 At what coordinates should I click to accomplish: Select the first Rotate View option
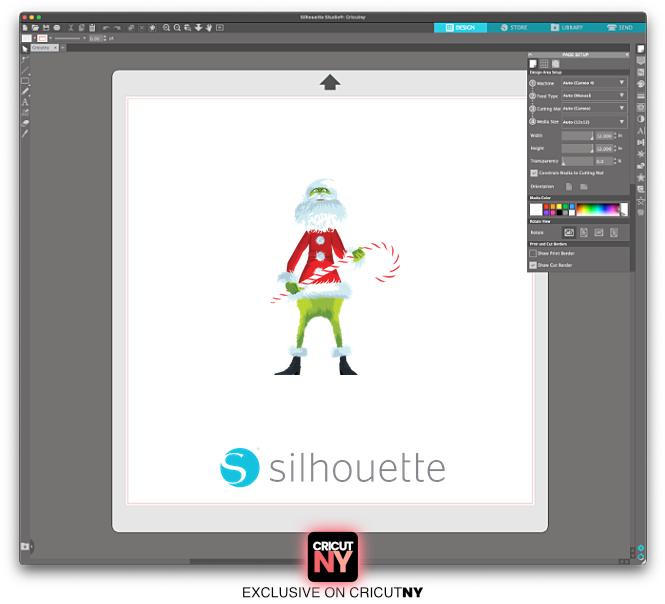(569, 232)
